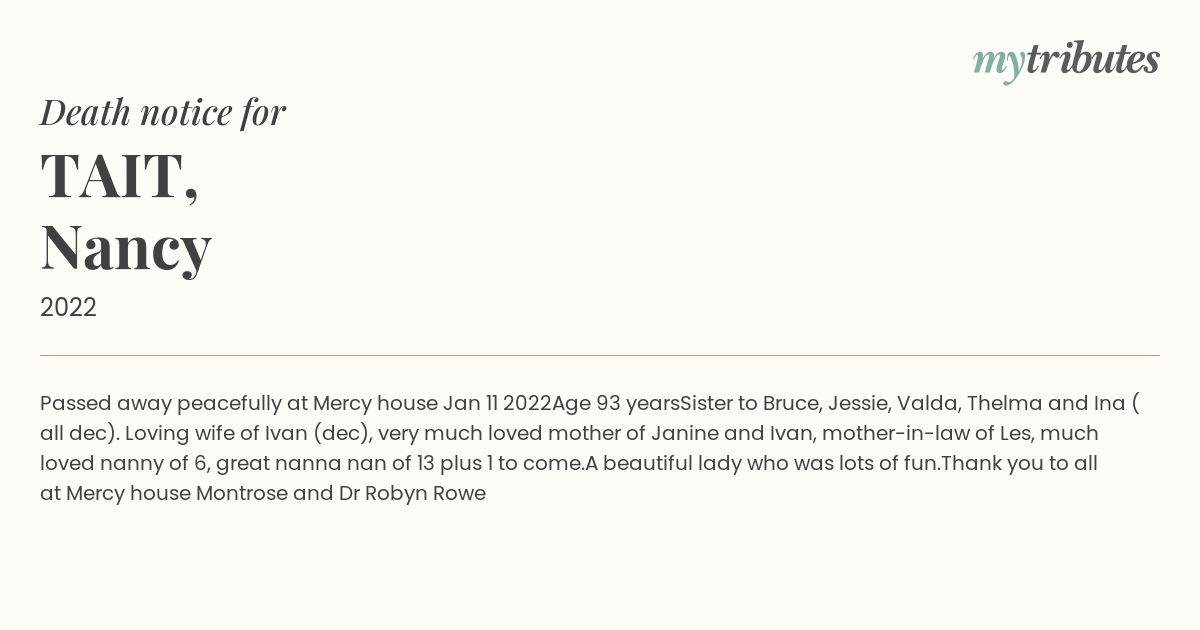Image resolution: width=1200 pixels, height=630 pixels.
Task: Click the date 'Jan 11 2022' in notice
Action: pos(496,403)
